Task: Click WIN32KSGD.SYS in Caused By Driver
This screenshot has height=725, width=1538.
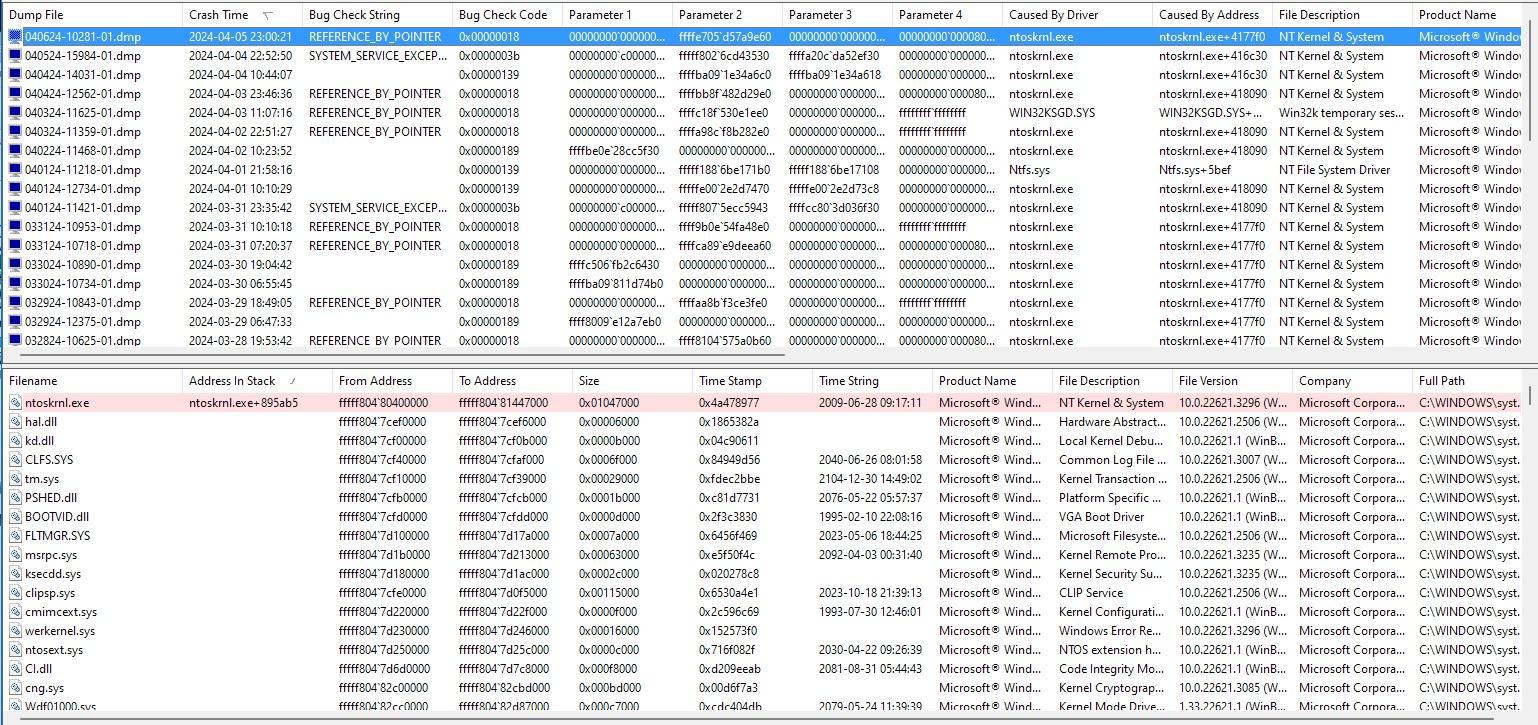Action: 1052,112
